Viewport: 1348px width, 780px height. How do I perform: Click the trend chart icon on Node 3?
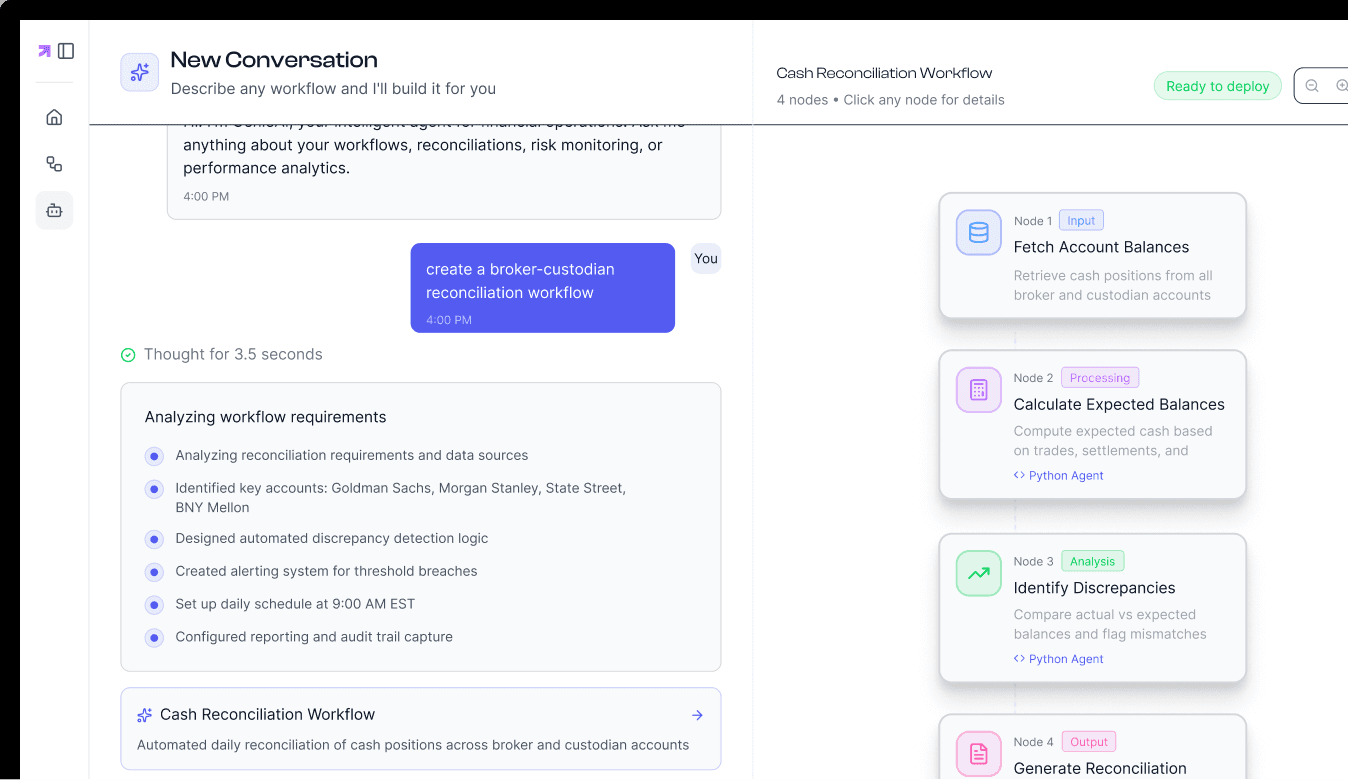pyautogui.click(x=979, y=574)
